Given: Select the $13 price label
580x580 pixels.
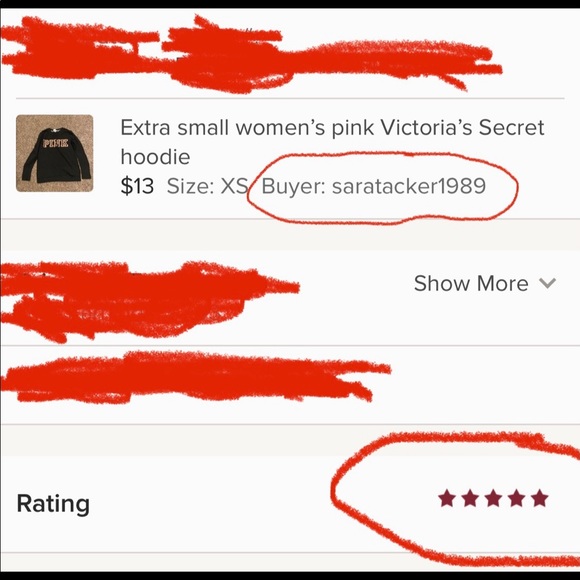Looking at the screenshot, I should [137, 186].
